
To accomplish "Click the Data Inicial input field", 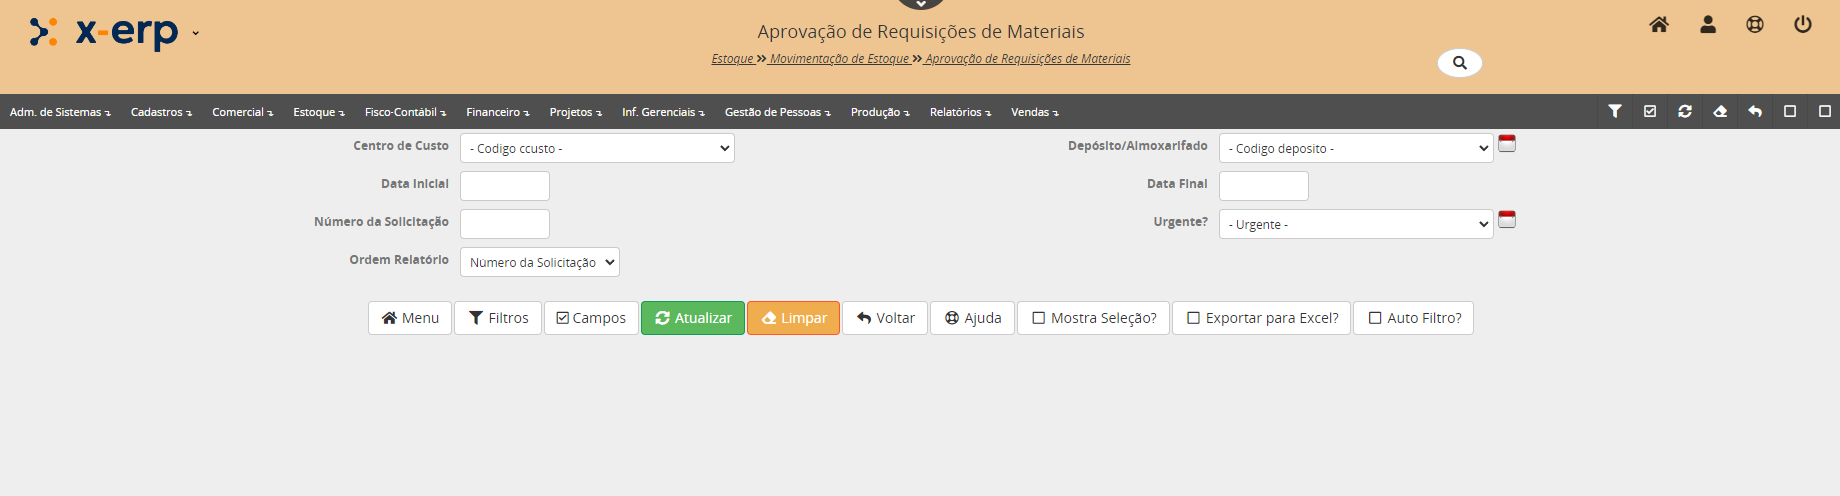I will tap(505, 186).
